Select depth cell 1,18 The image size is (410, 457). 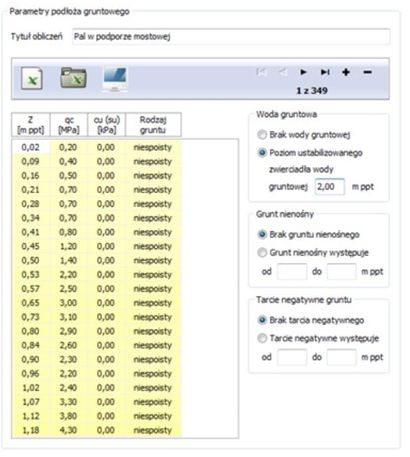(30, 430)
